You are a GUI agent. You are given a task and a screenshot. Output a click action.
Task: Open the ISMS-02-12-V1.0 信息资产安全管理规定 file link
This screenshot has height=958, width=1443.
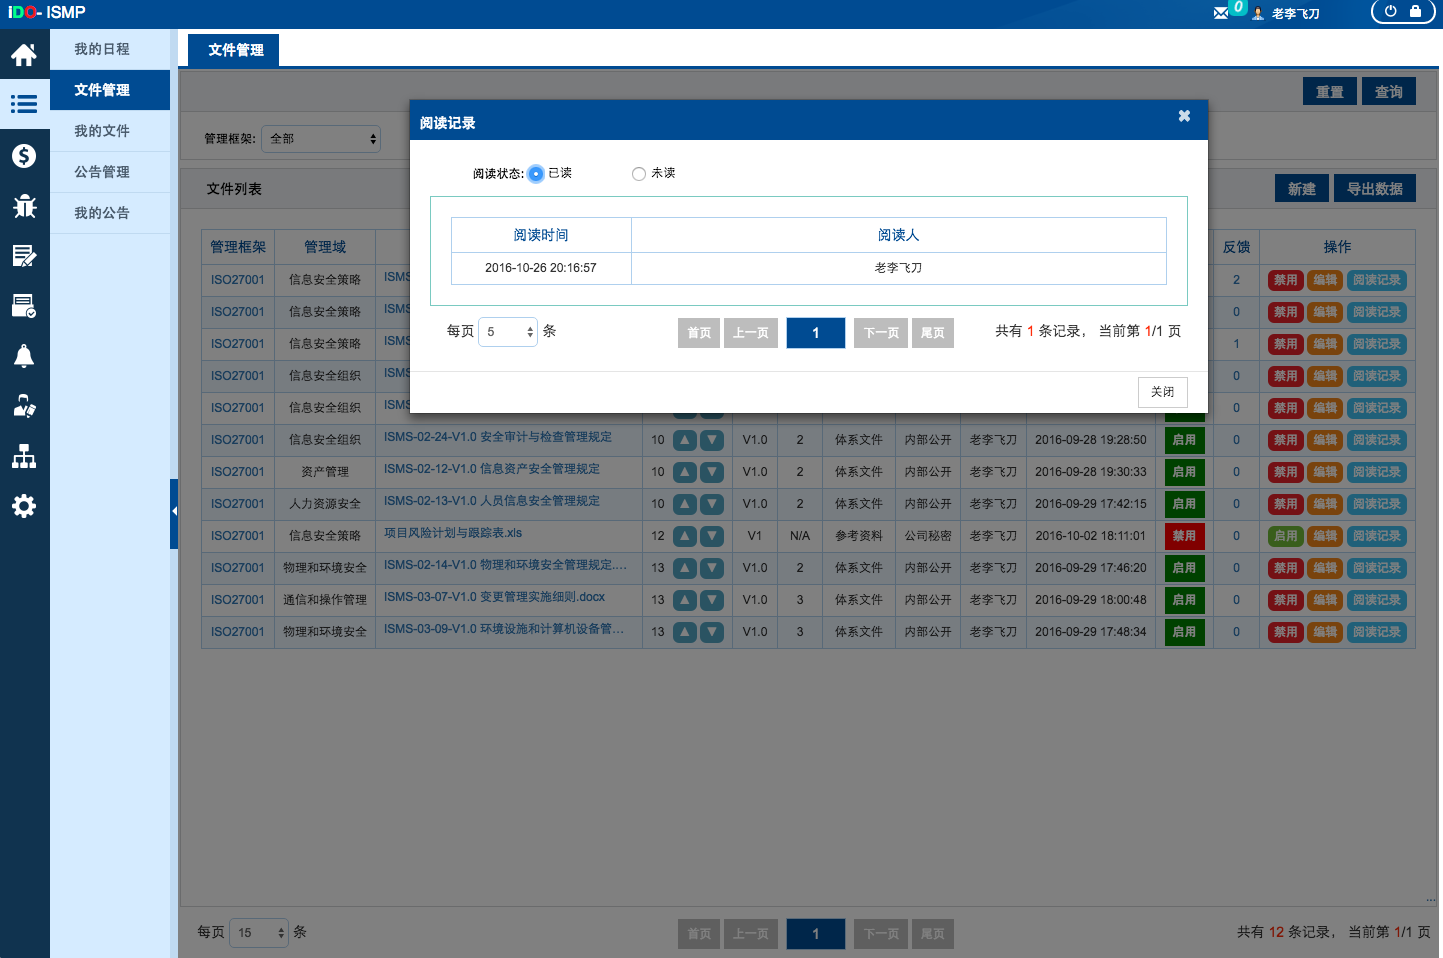click(x=492, y=469)
